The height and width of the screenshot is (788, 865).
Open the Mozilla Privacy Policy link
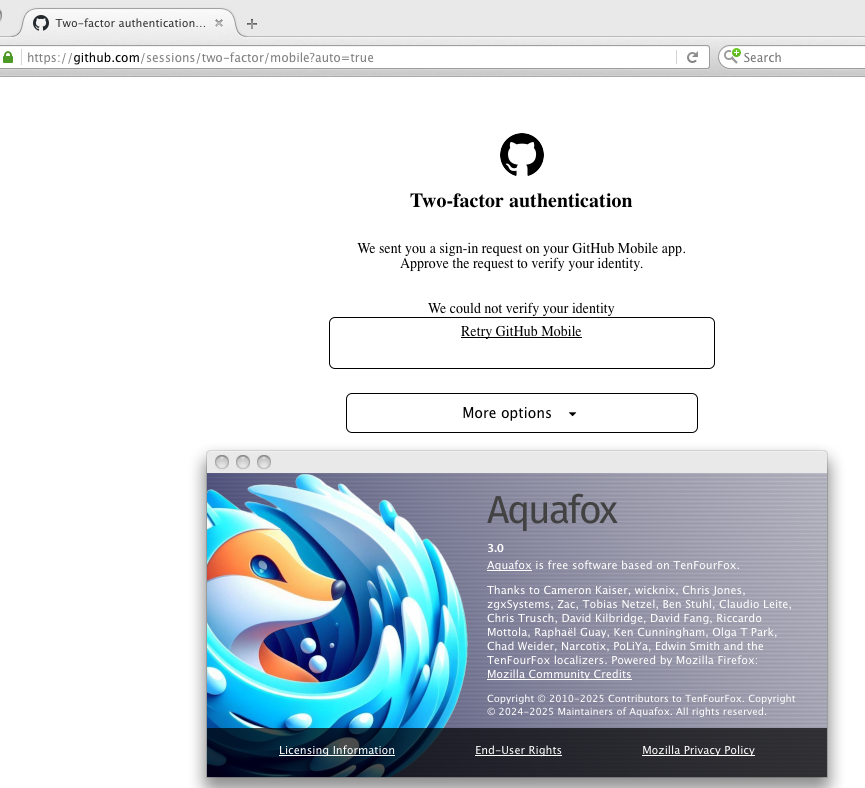pos(698,750)
